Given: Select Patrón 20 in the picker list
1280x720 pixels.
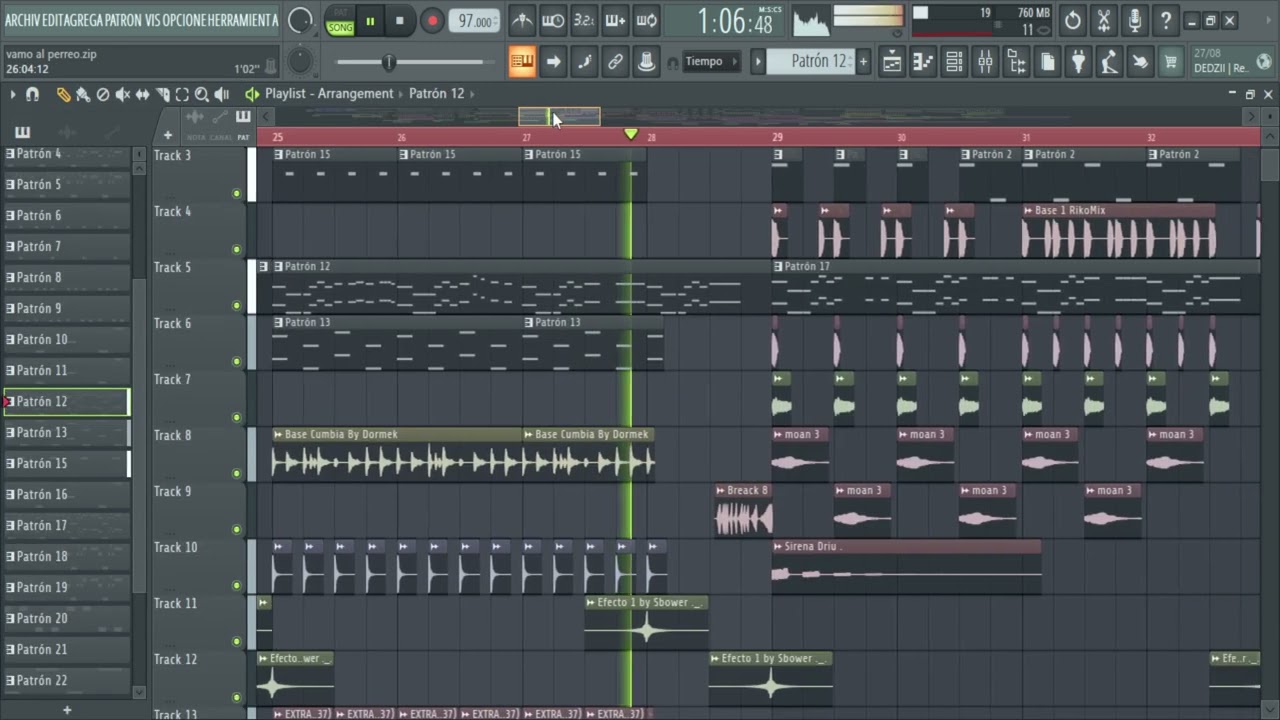Looking at the screenshot, I should (66, 619).
